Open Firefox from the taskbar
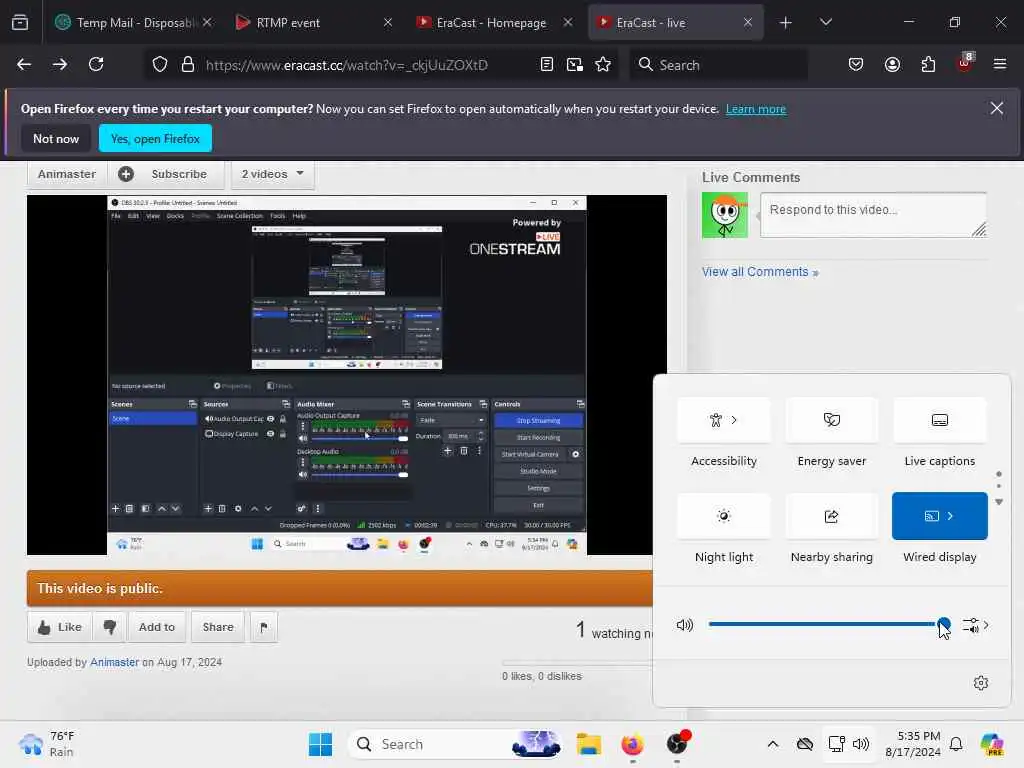 click(632, 744)
